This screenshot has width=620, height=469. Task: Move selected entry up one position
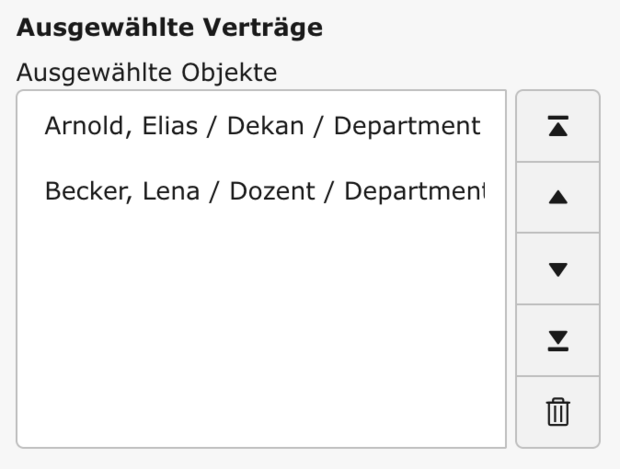558,198
